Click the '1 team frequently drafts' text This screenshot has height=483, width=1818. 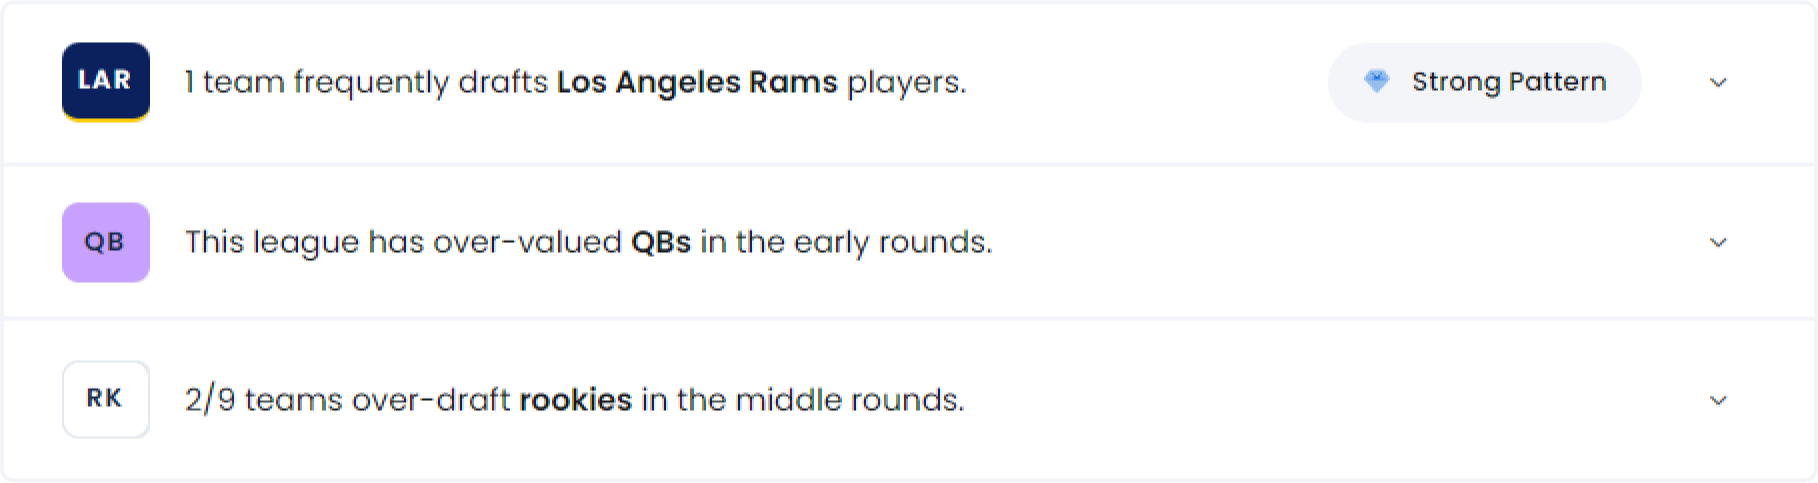[x=367, y=82]
